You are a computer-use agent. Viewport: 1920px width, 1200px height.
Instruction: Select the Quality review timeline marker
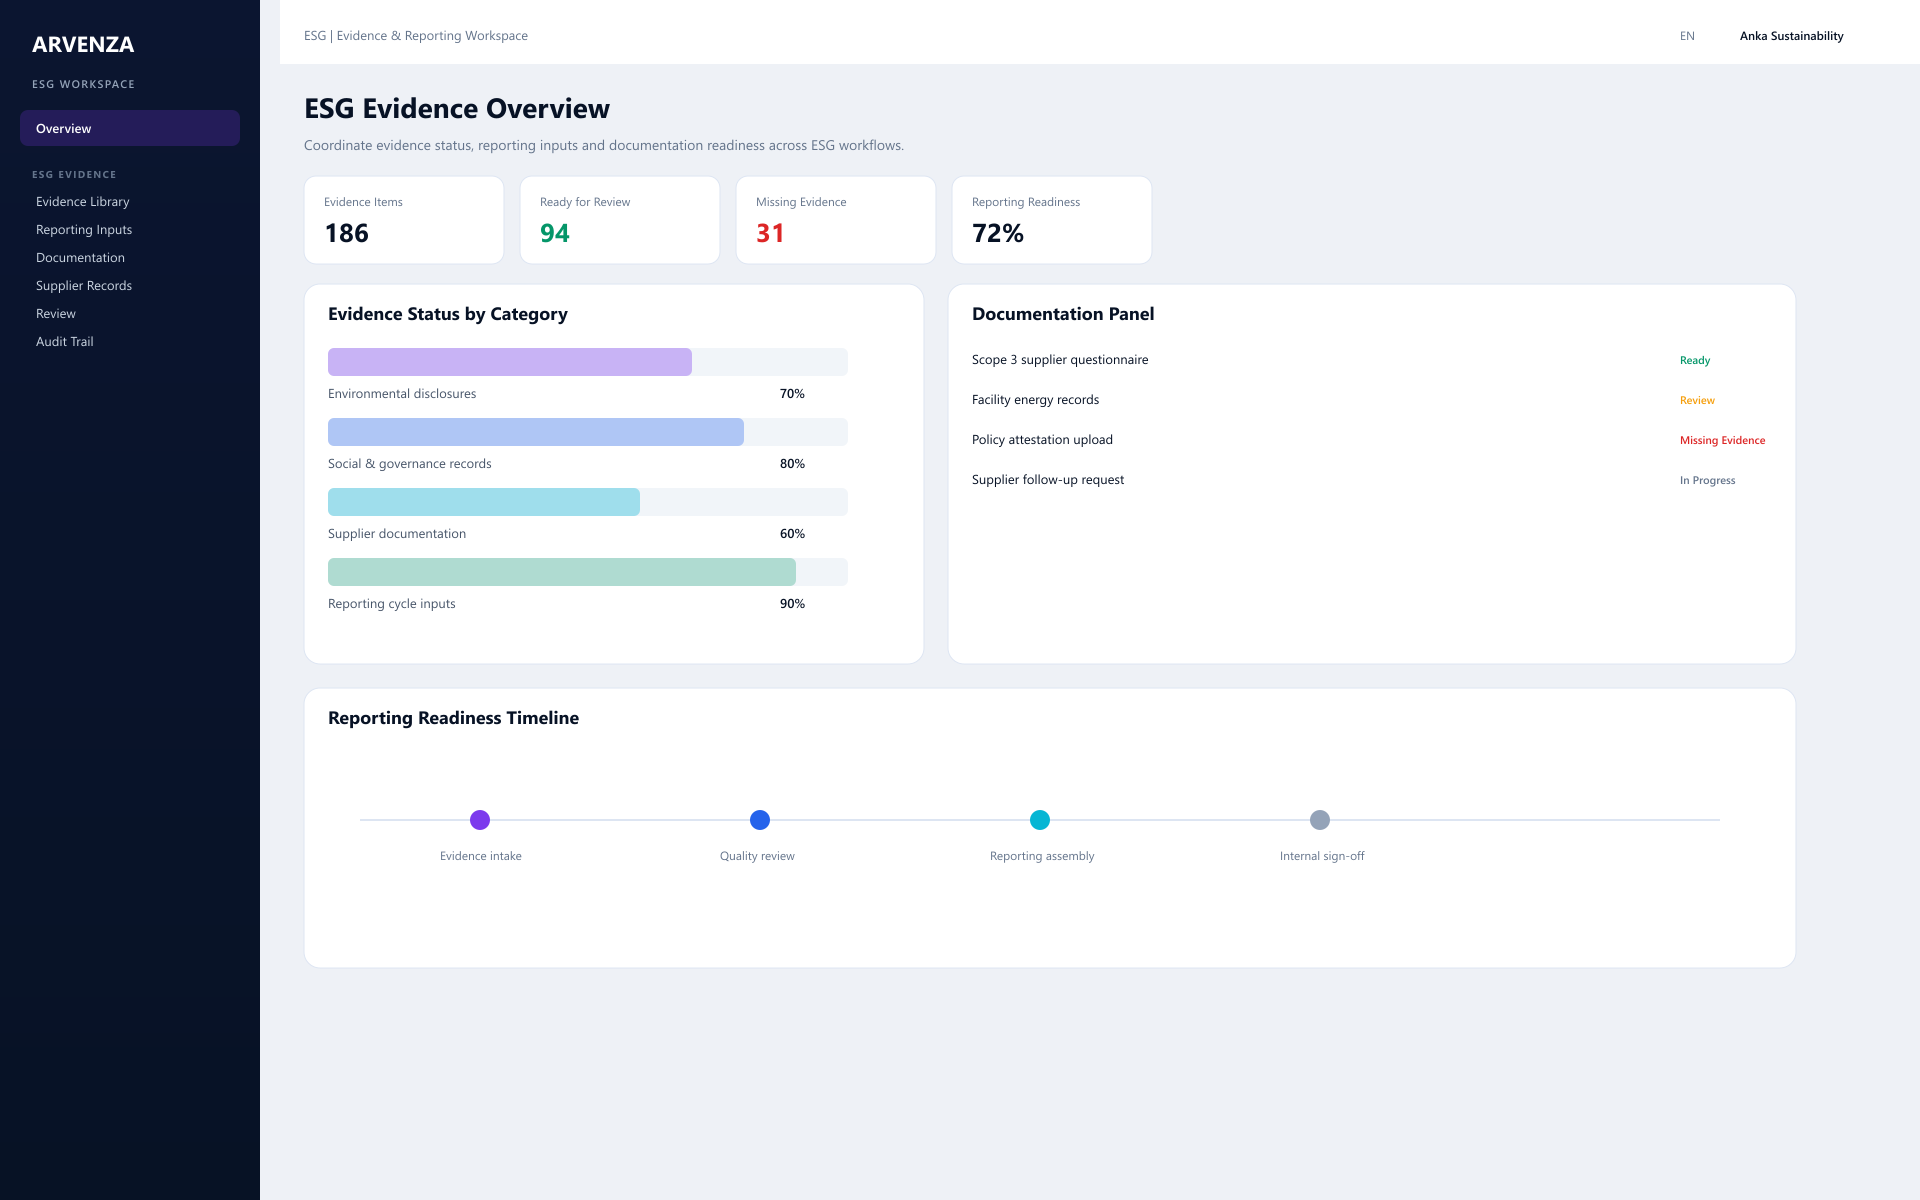[x=760, y=820]
